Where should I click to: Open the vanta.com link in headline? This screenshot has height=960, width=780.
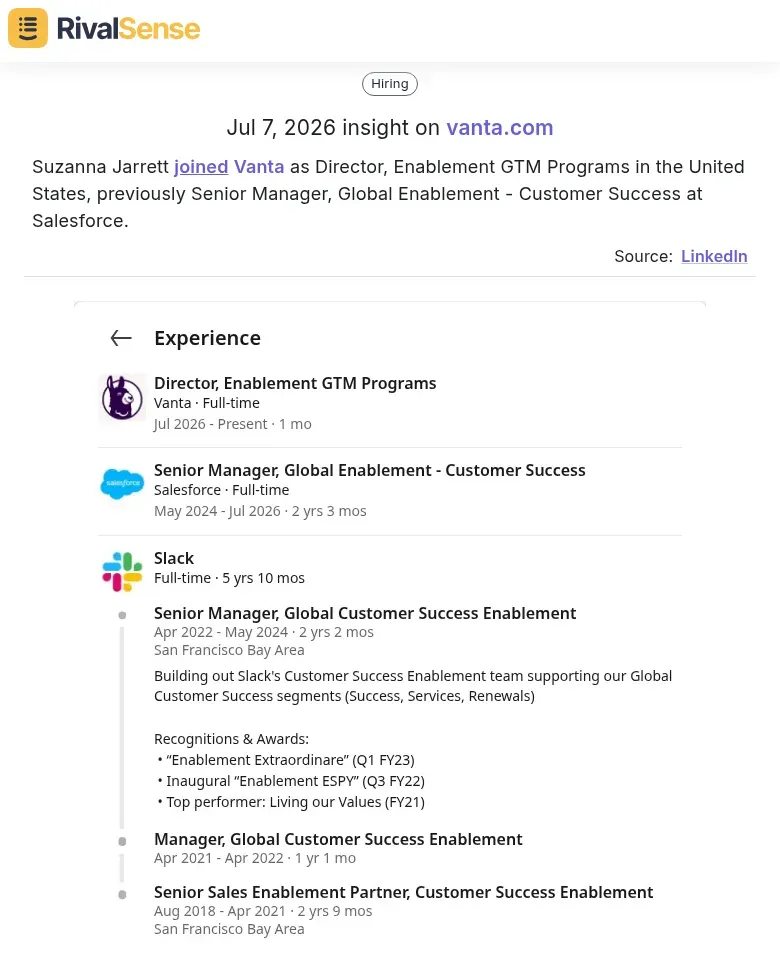(x=500, y=127)
